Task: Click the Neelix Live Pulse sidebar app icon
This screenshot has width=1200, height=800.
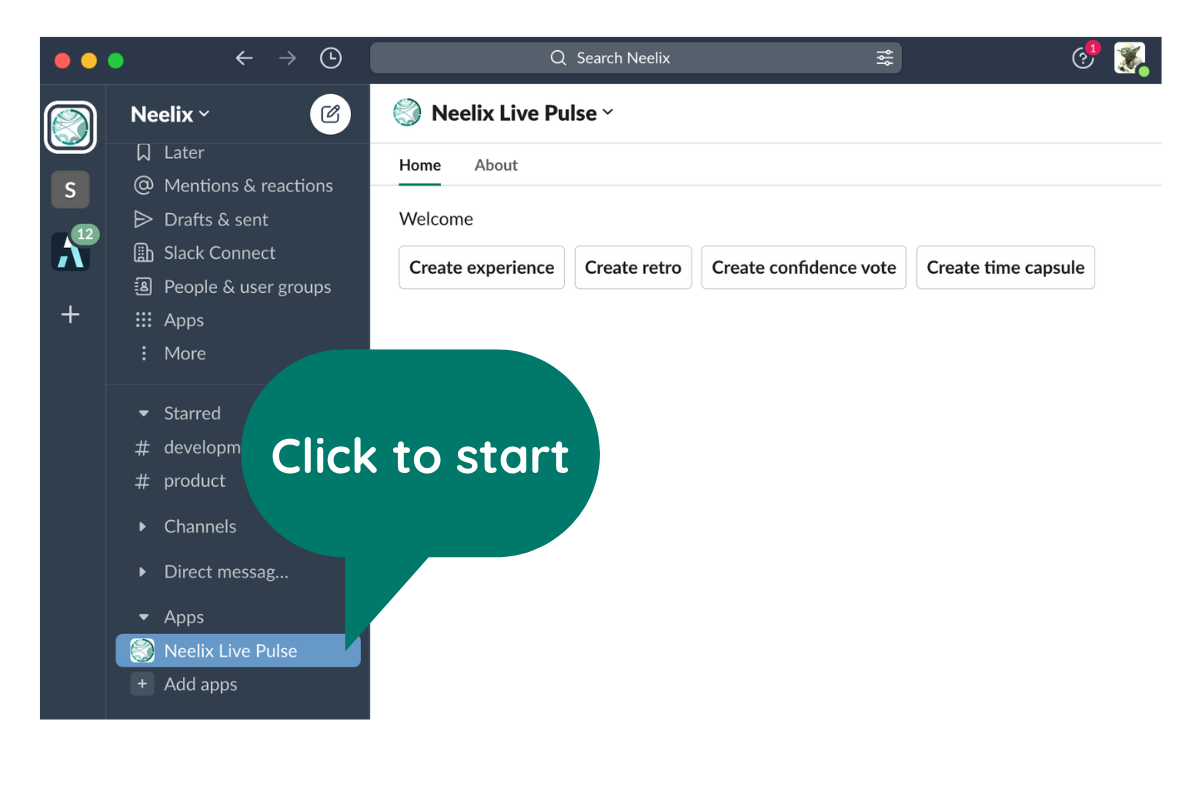Action: (143, 651)
